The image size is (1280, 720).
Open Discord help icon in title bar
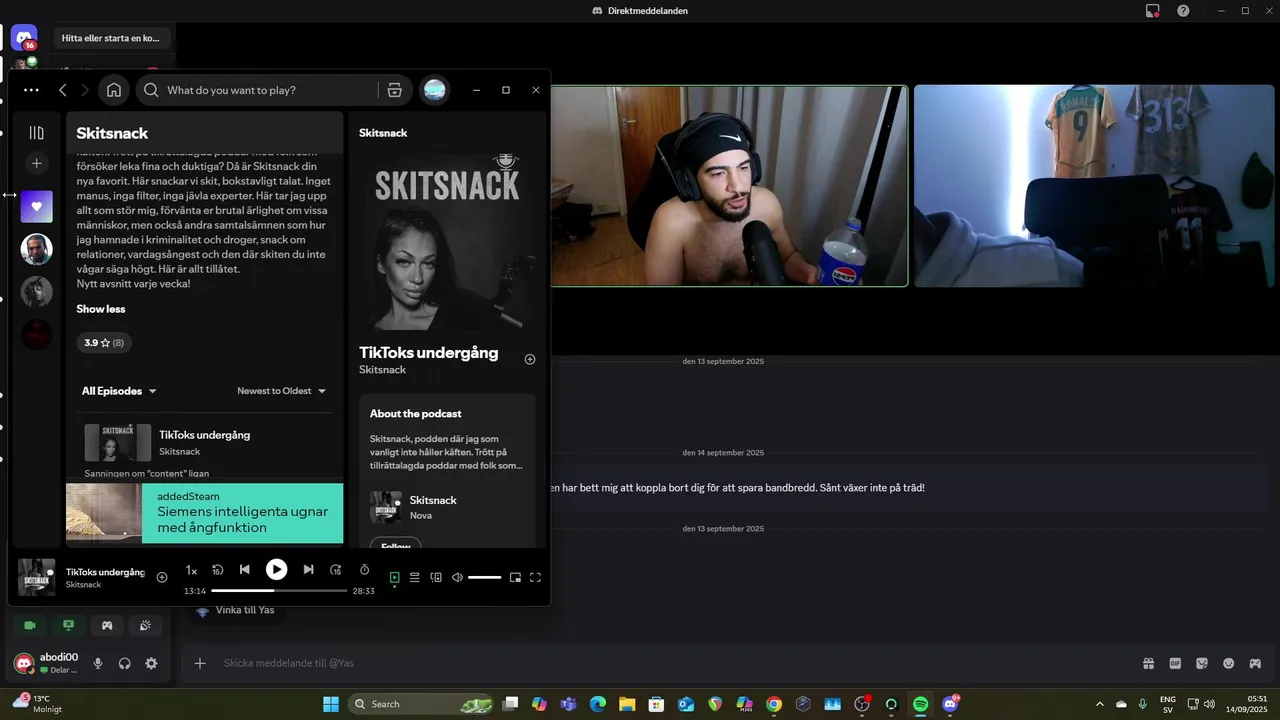[x=1183, y=11]
